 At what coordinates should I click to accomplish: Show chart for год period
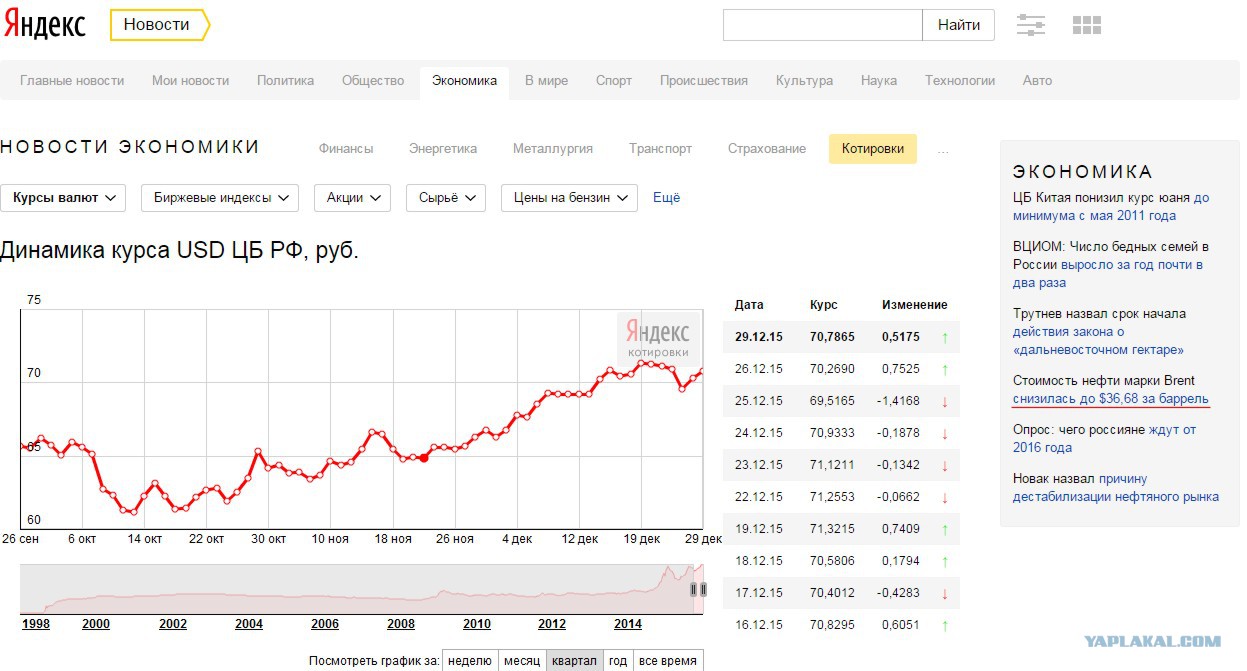(618, 661)
